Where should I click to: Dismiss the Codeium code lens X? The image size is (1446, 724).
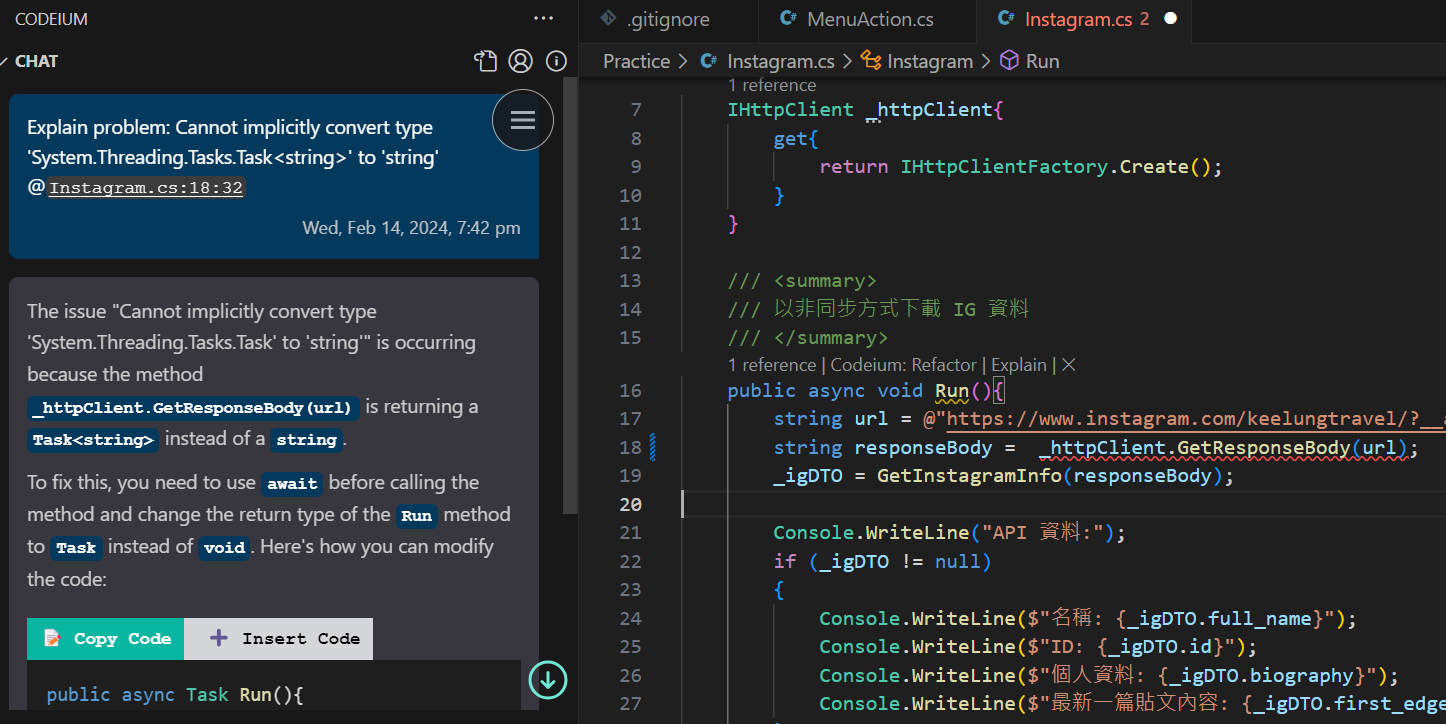[x=1068, y=365]
